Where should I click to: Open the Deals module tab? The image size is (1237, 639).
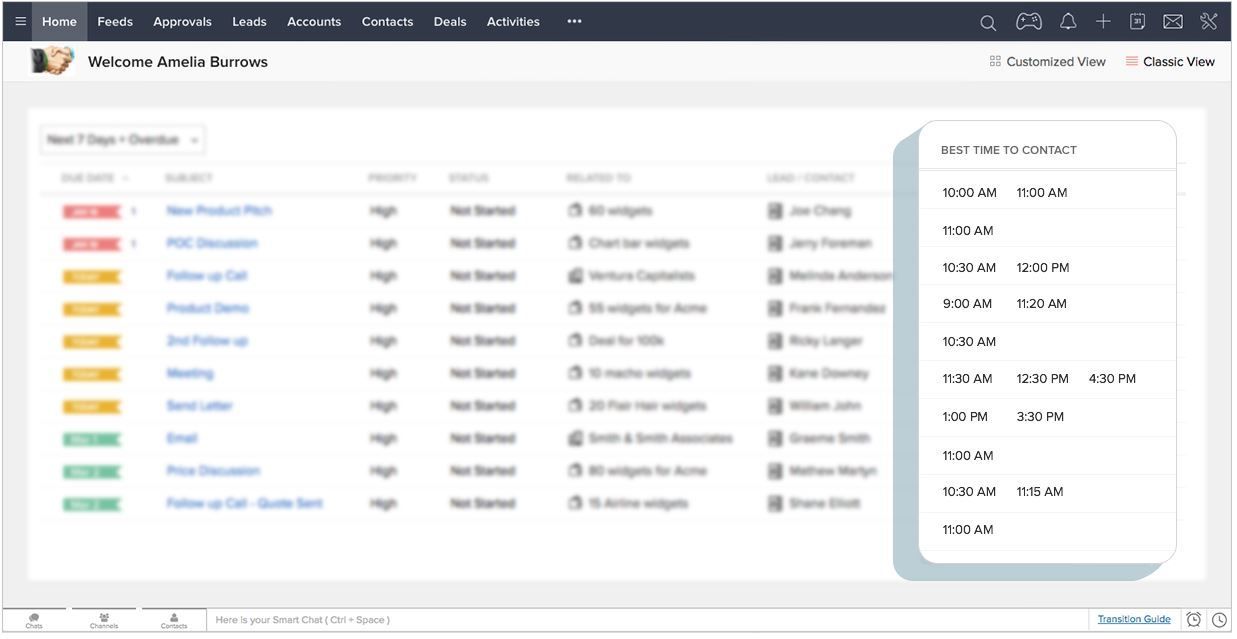[449, 21]
